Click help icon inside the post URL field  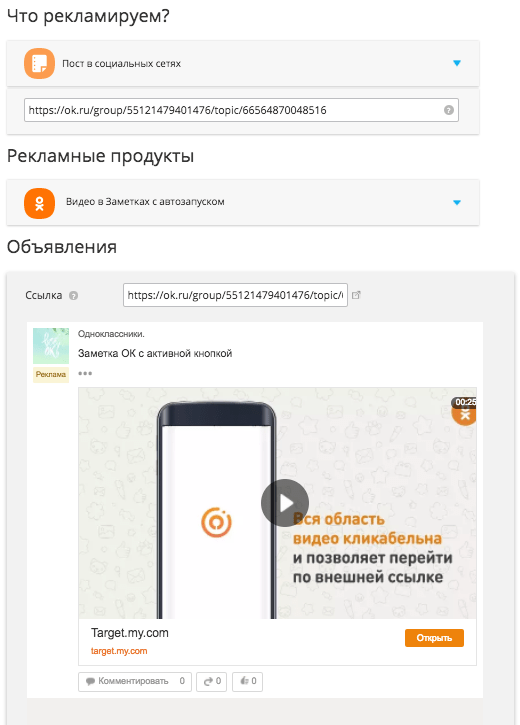pyautogui.click(x=448, y=110)
